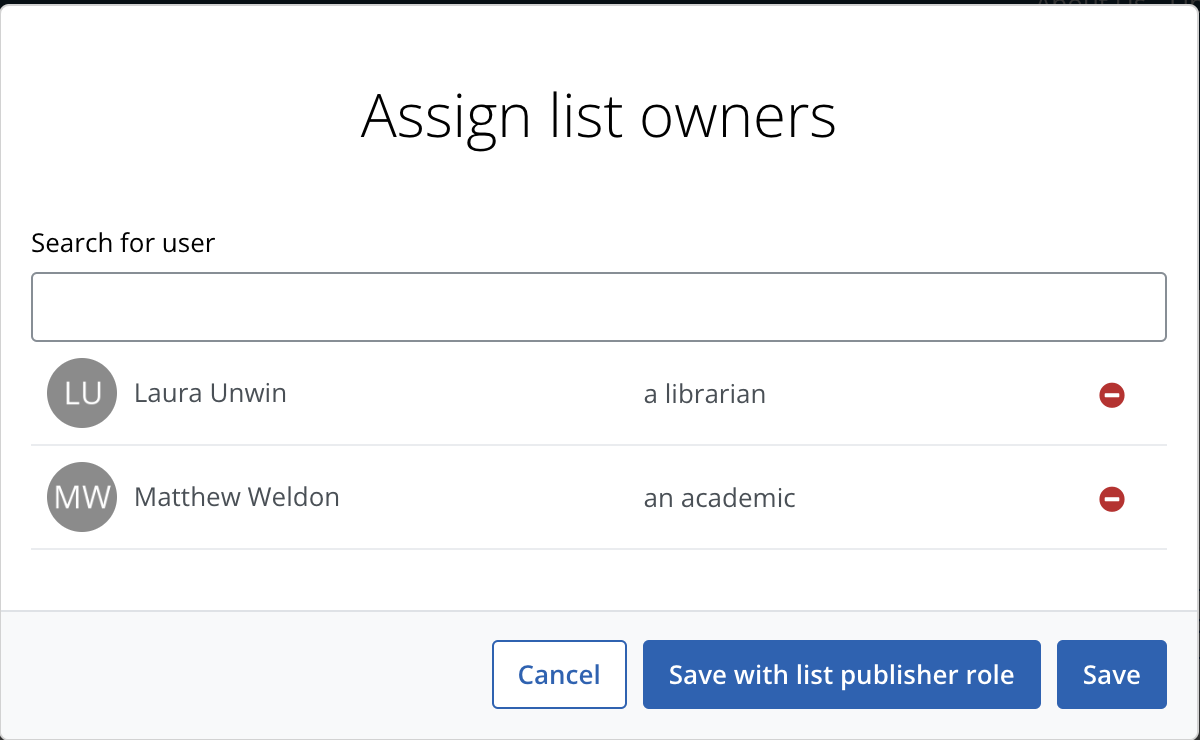Click the 'Search for user' label
The image size is (1200, 740).
click(123, 243)
